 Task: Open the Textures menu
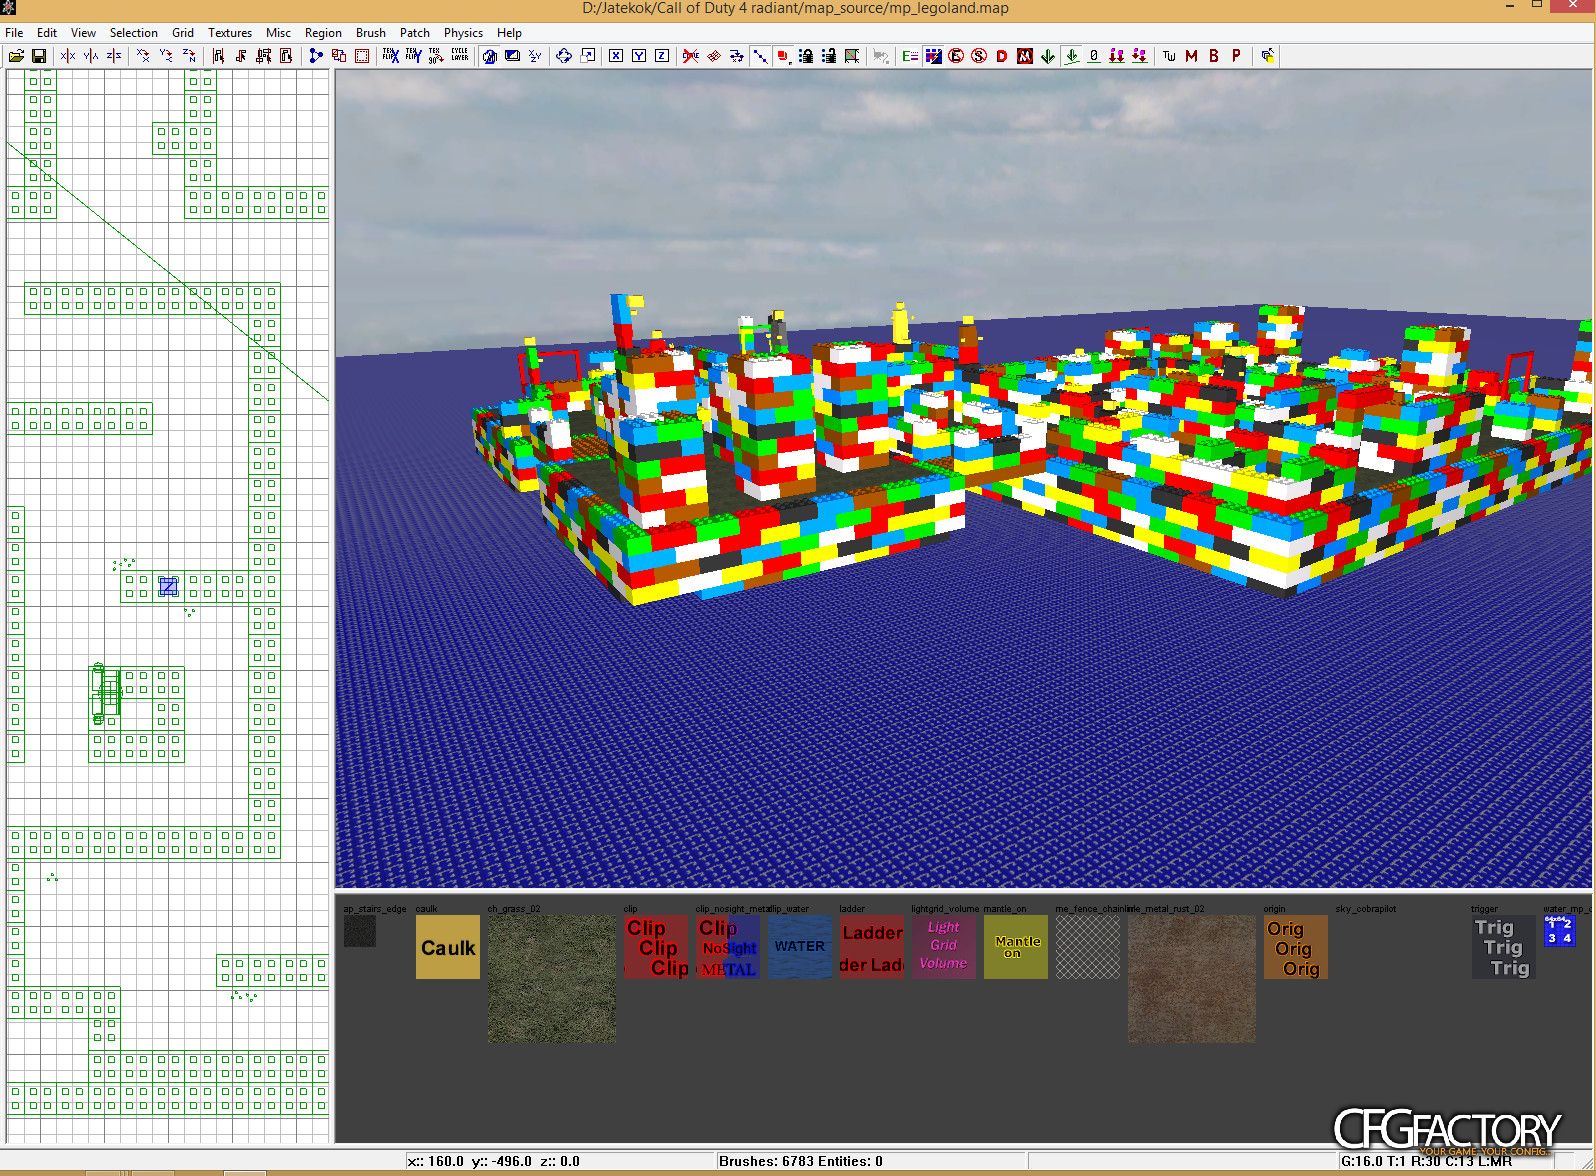pyautogui.click(x=230, y=32)
